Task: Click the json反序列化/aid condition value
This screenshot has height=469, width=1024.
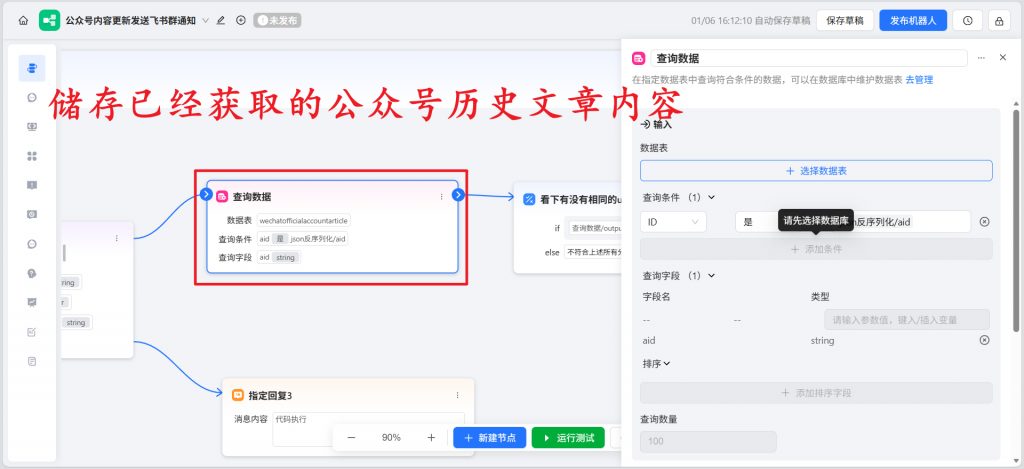Action: [318, 239]
